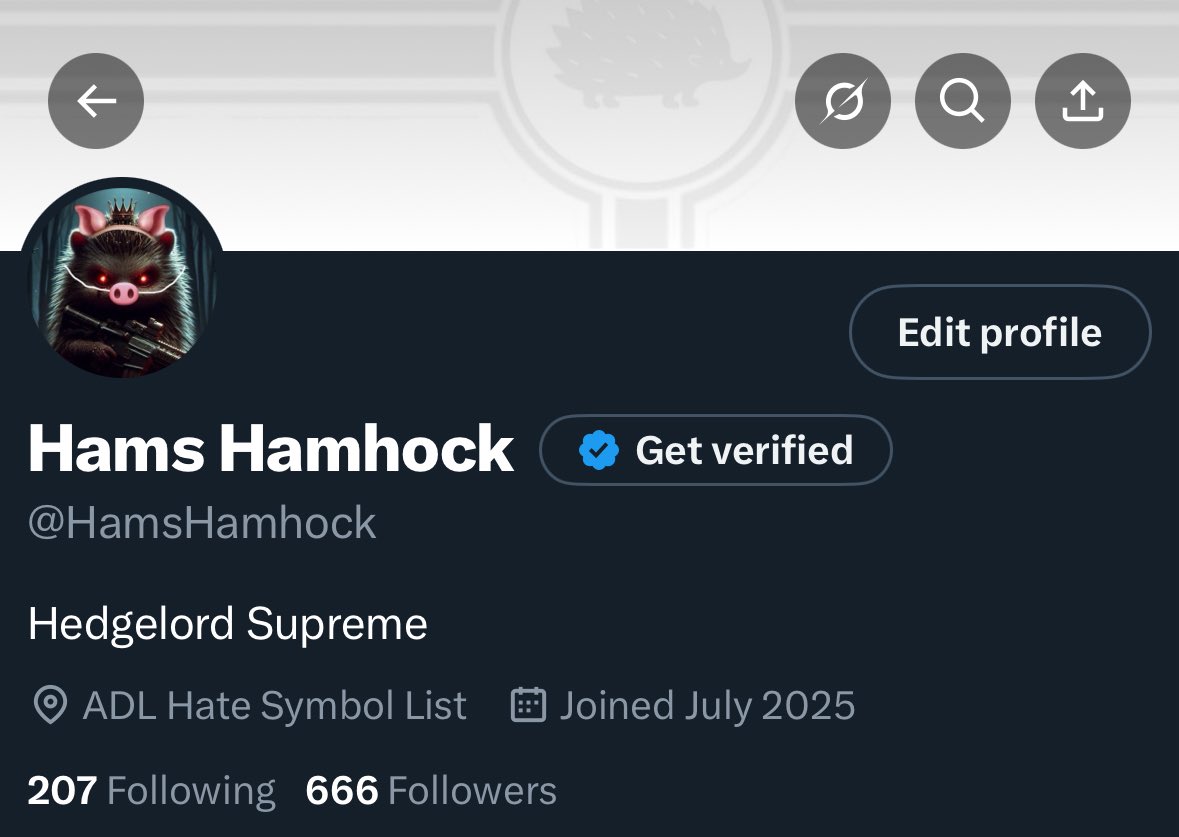Screen dimensions: 1179x837
Task: Tap the Followers label text
Action: (472, 791)
